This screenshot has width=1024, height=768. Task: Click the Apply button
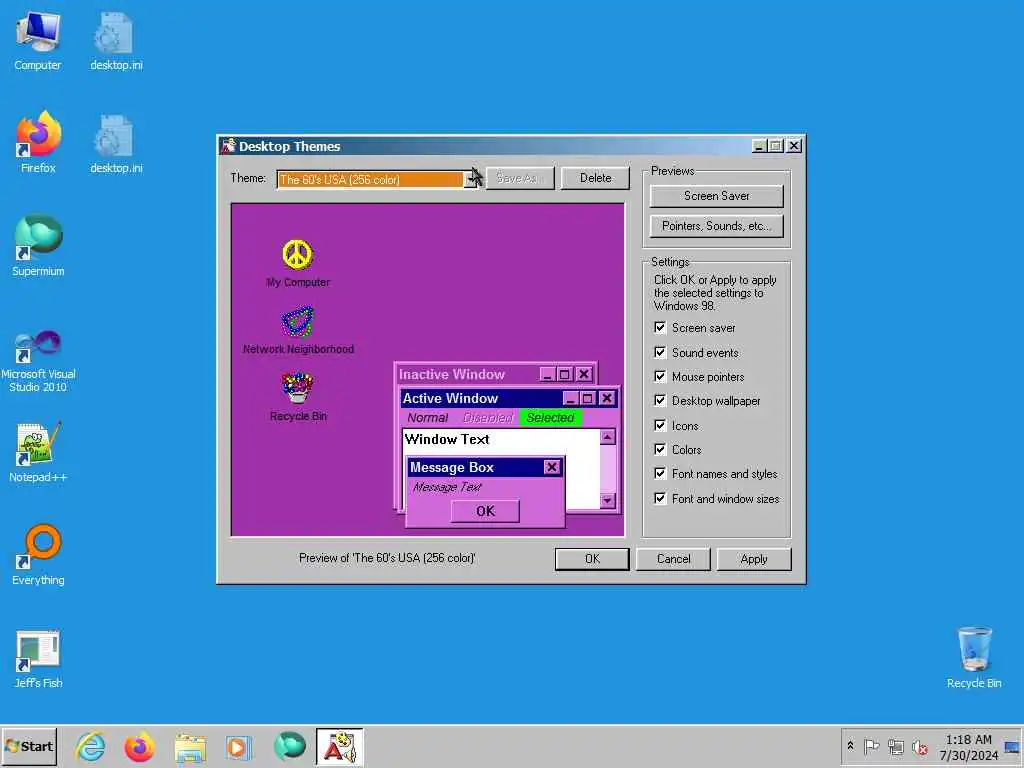(754, 559)
